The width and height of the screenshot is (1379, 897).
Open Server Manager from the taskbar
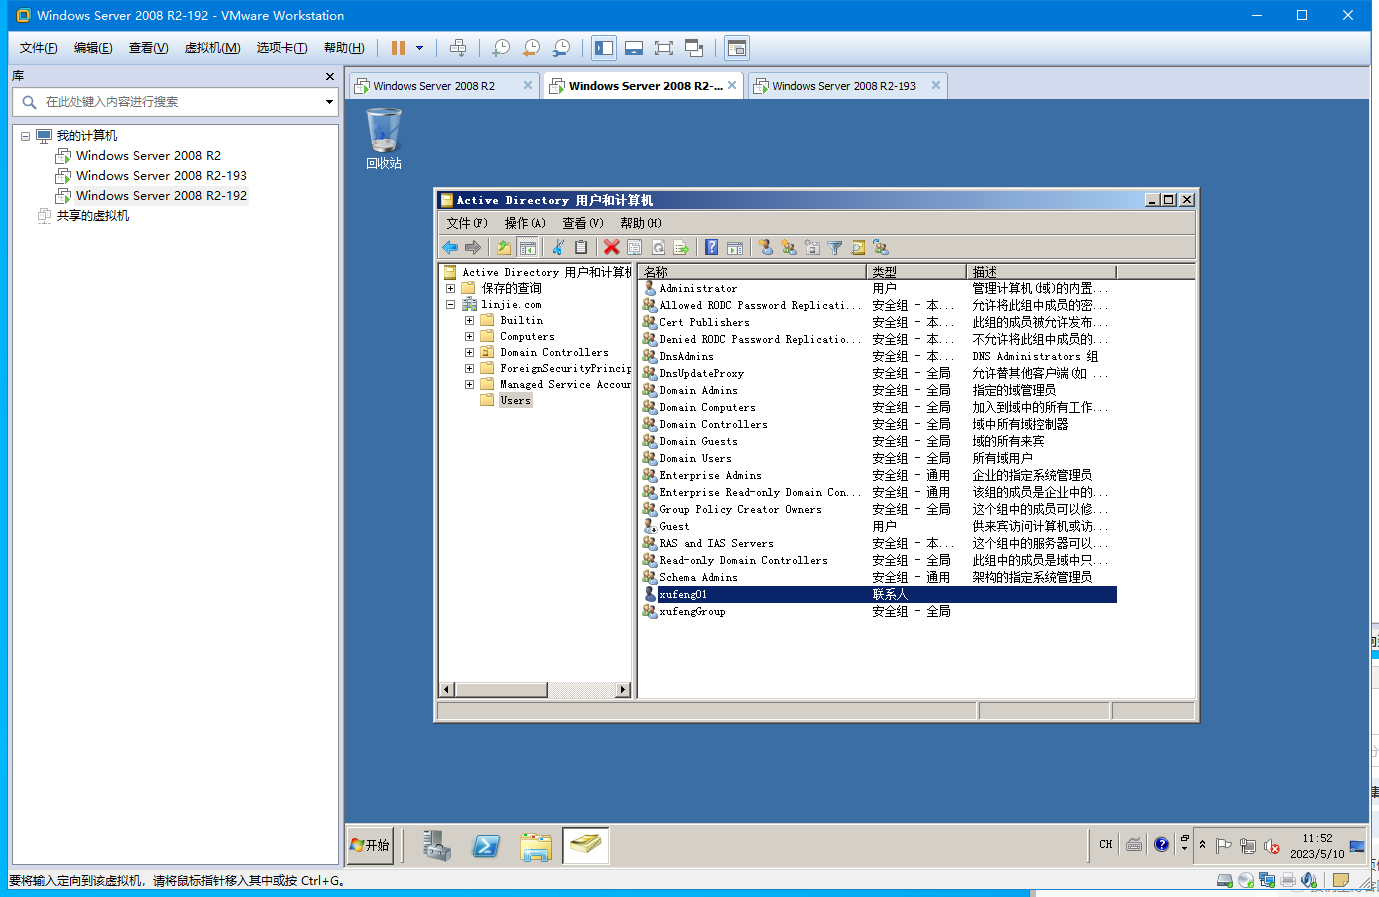coord(436,846)
